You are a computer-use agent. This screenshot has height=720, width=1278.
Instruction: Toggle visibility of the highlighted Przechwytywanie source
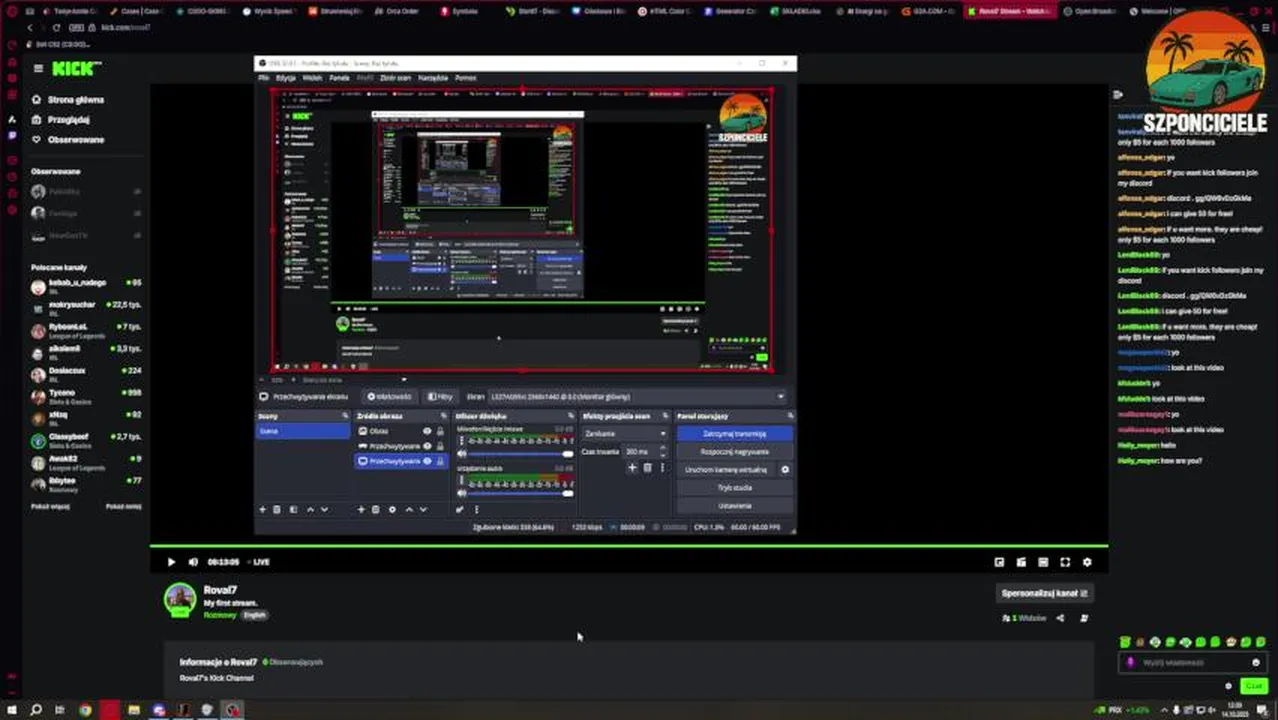tap(427, 461)
